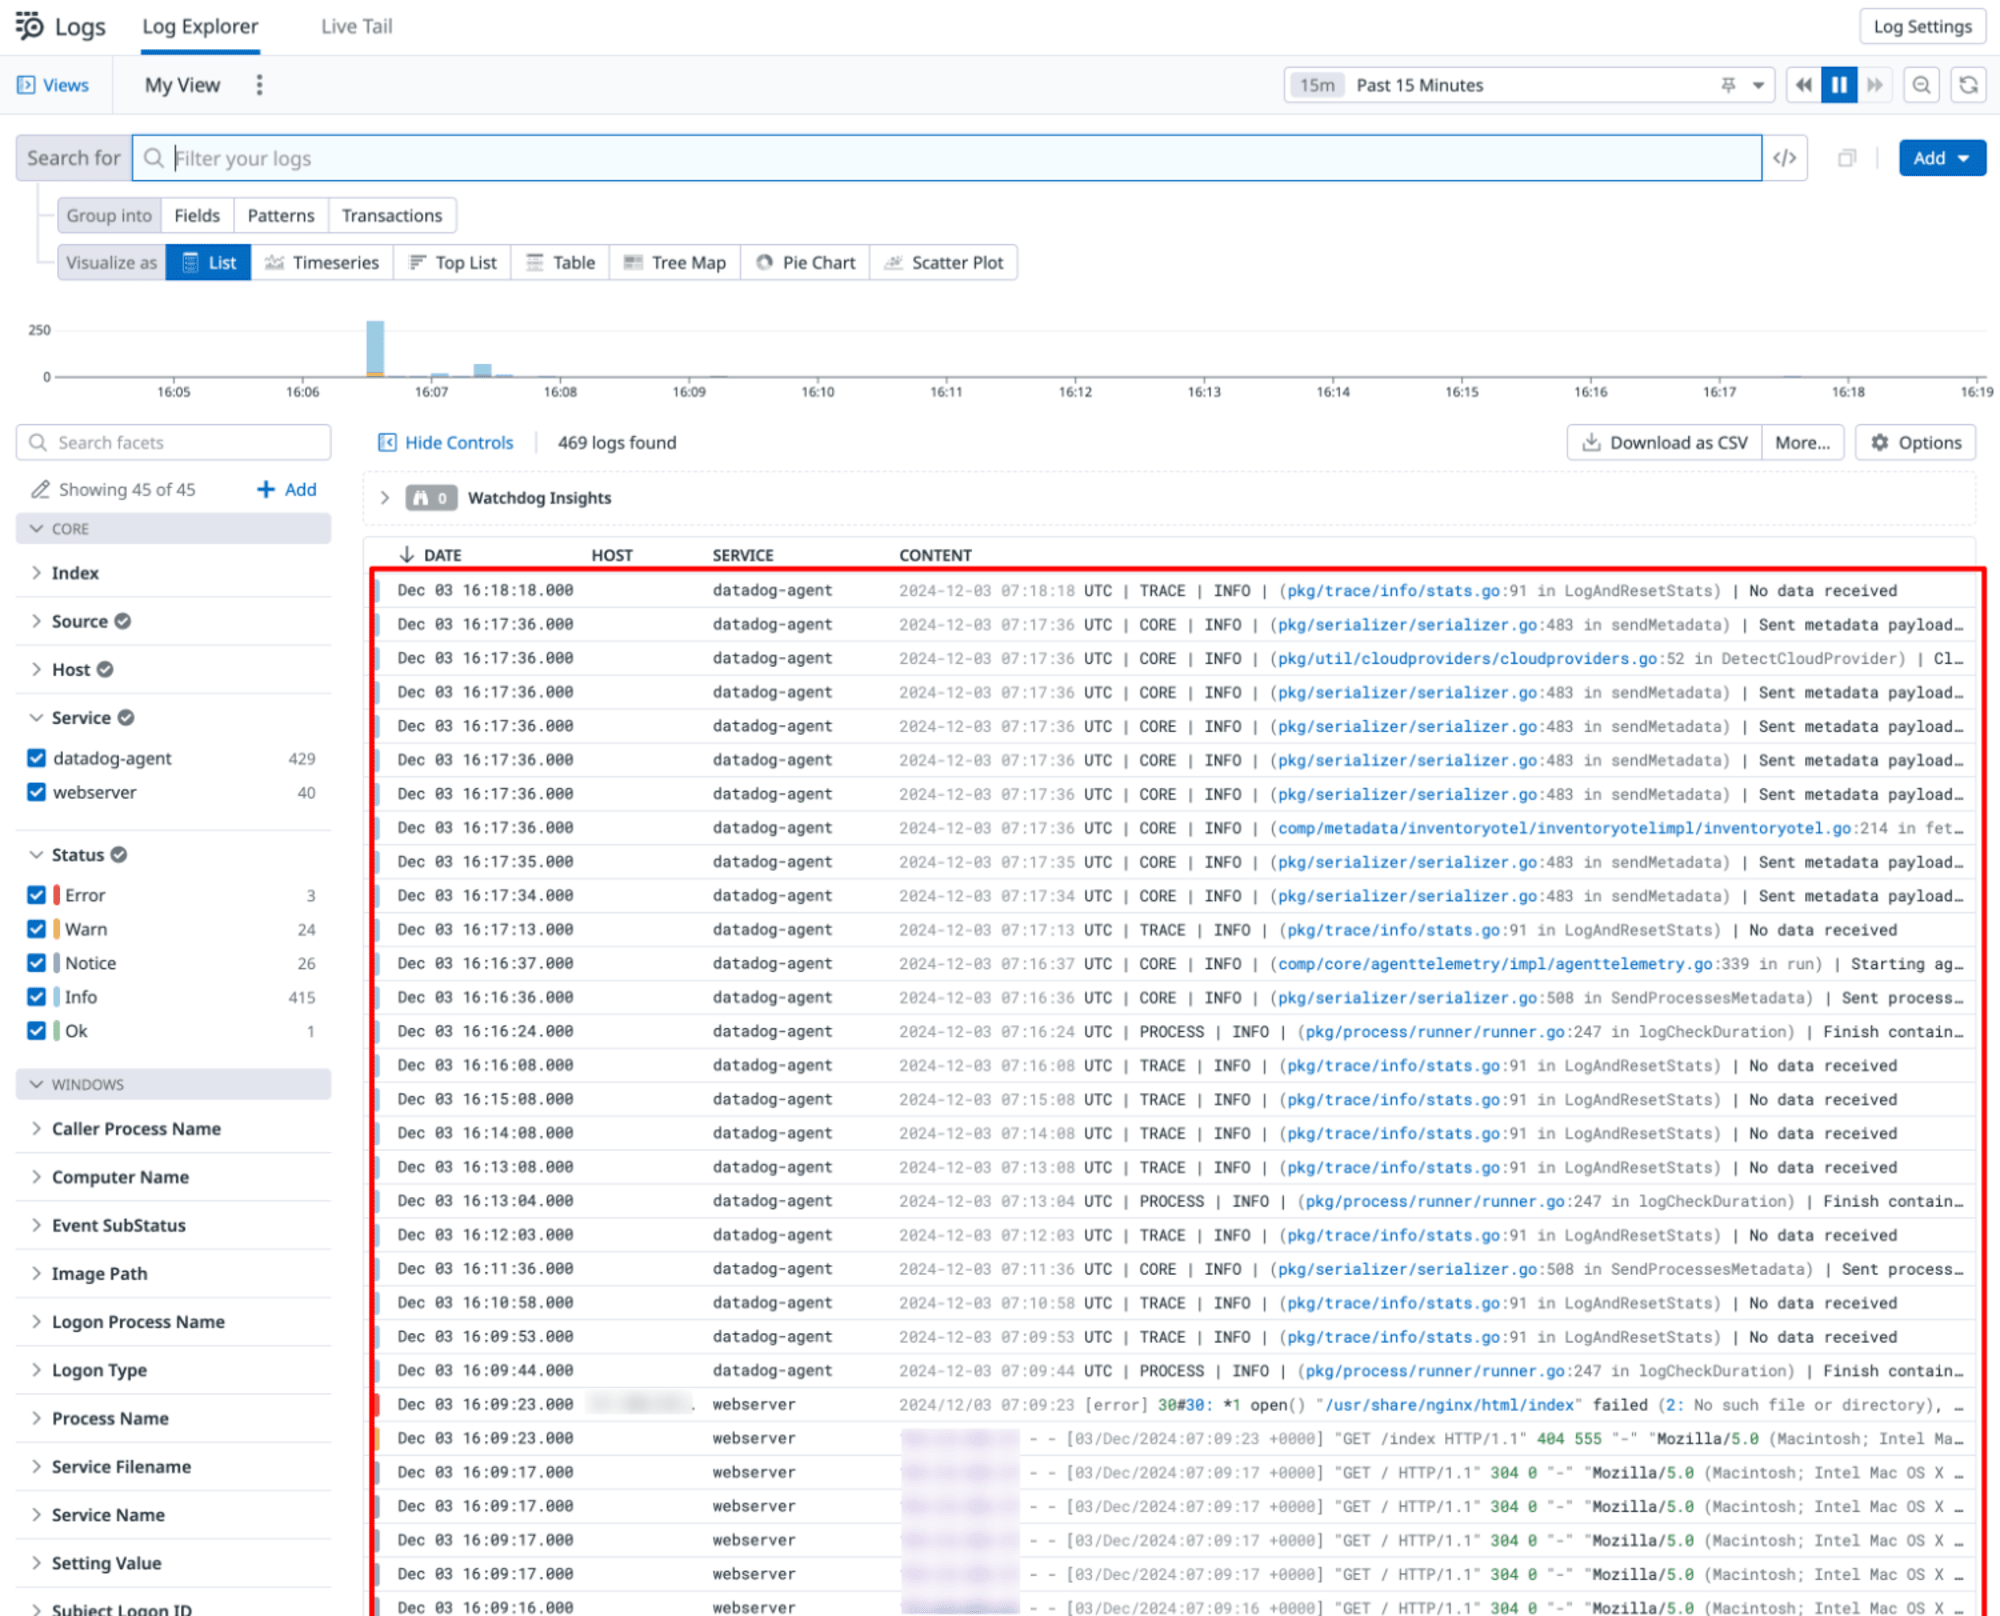Image resolution: width=2000 pixels, height=1616 pixels.
Task: Uncheck the datadog-agent service checkbox
Action: pyautogui.click(x=37, y=758)
